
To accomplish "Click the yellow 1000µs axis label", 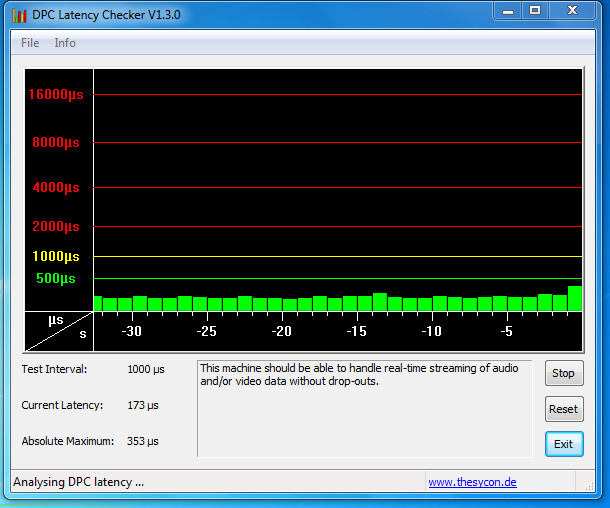I will pyautogui.click(x=56, y=256).
